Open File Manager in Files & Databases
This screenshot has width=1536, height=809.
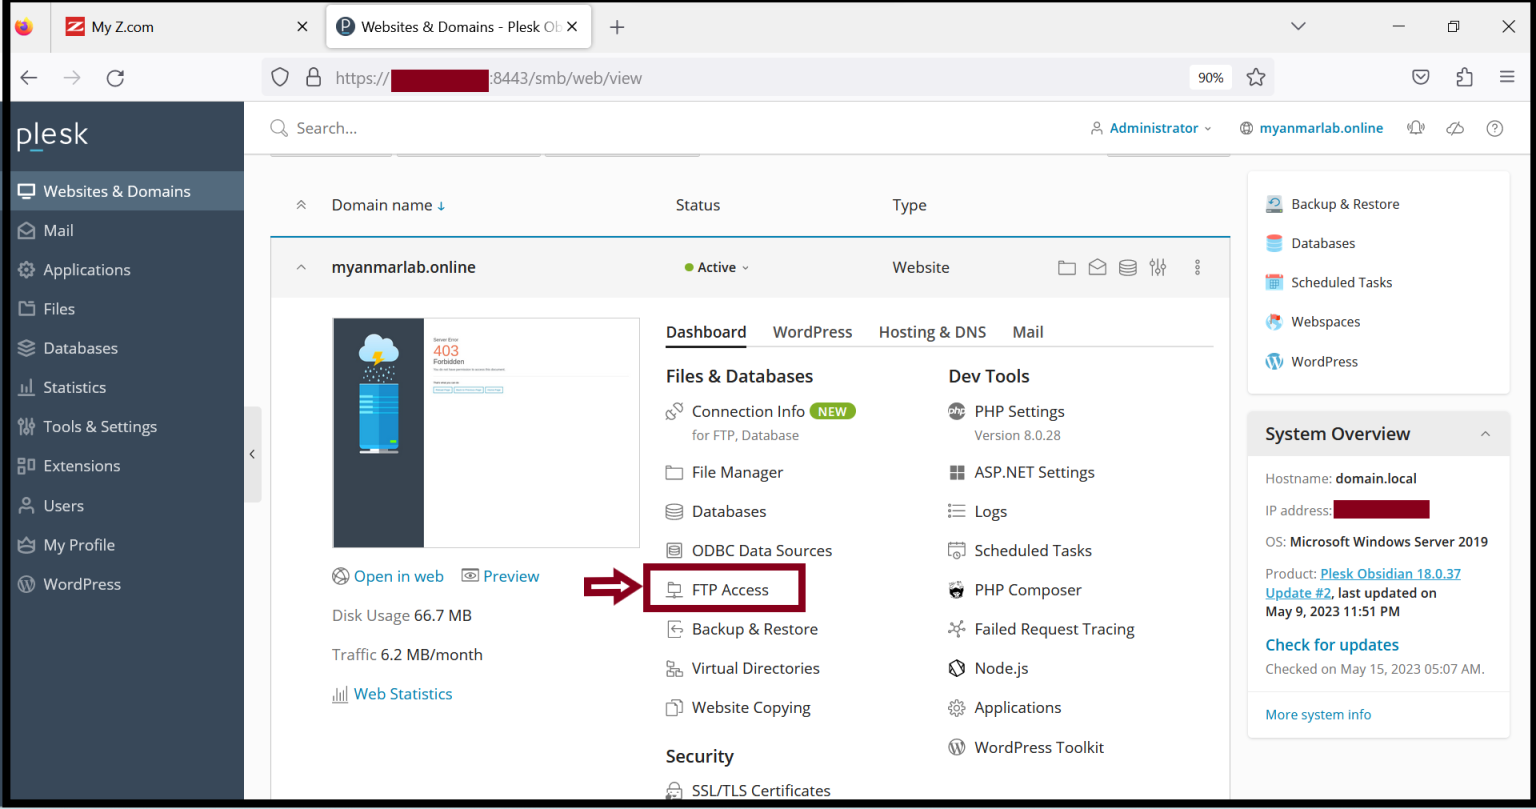point(737,472)
